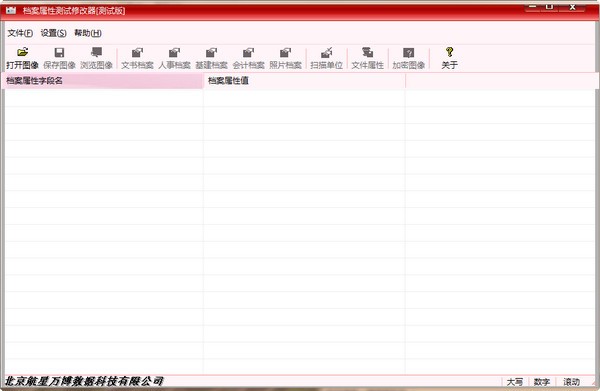The width and height of the screenshot is (600, 391).
Task: Open the 关于 about icon
Action: pos(450,52)
